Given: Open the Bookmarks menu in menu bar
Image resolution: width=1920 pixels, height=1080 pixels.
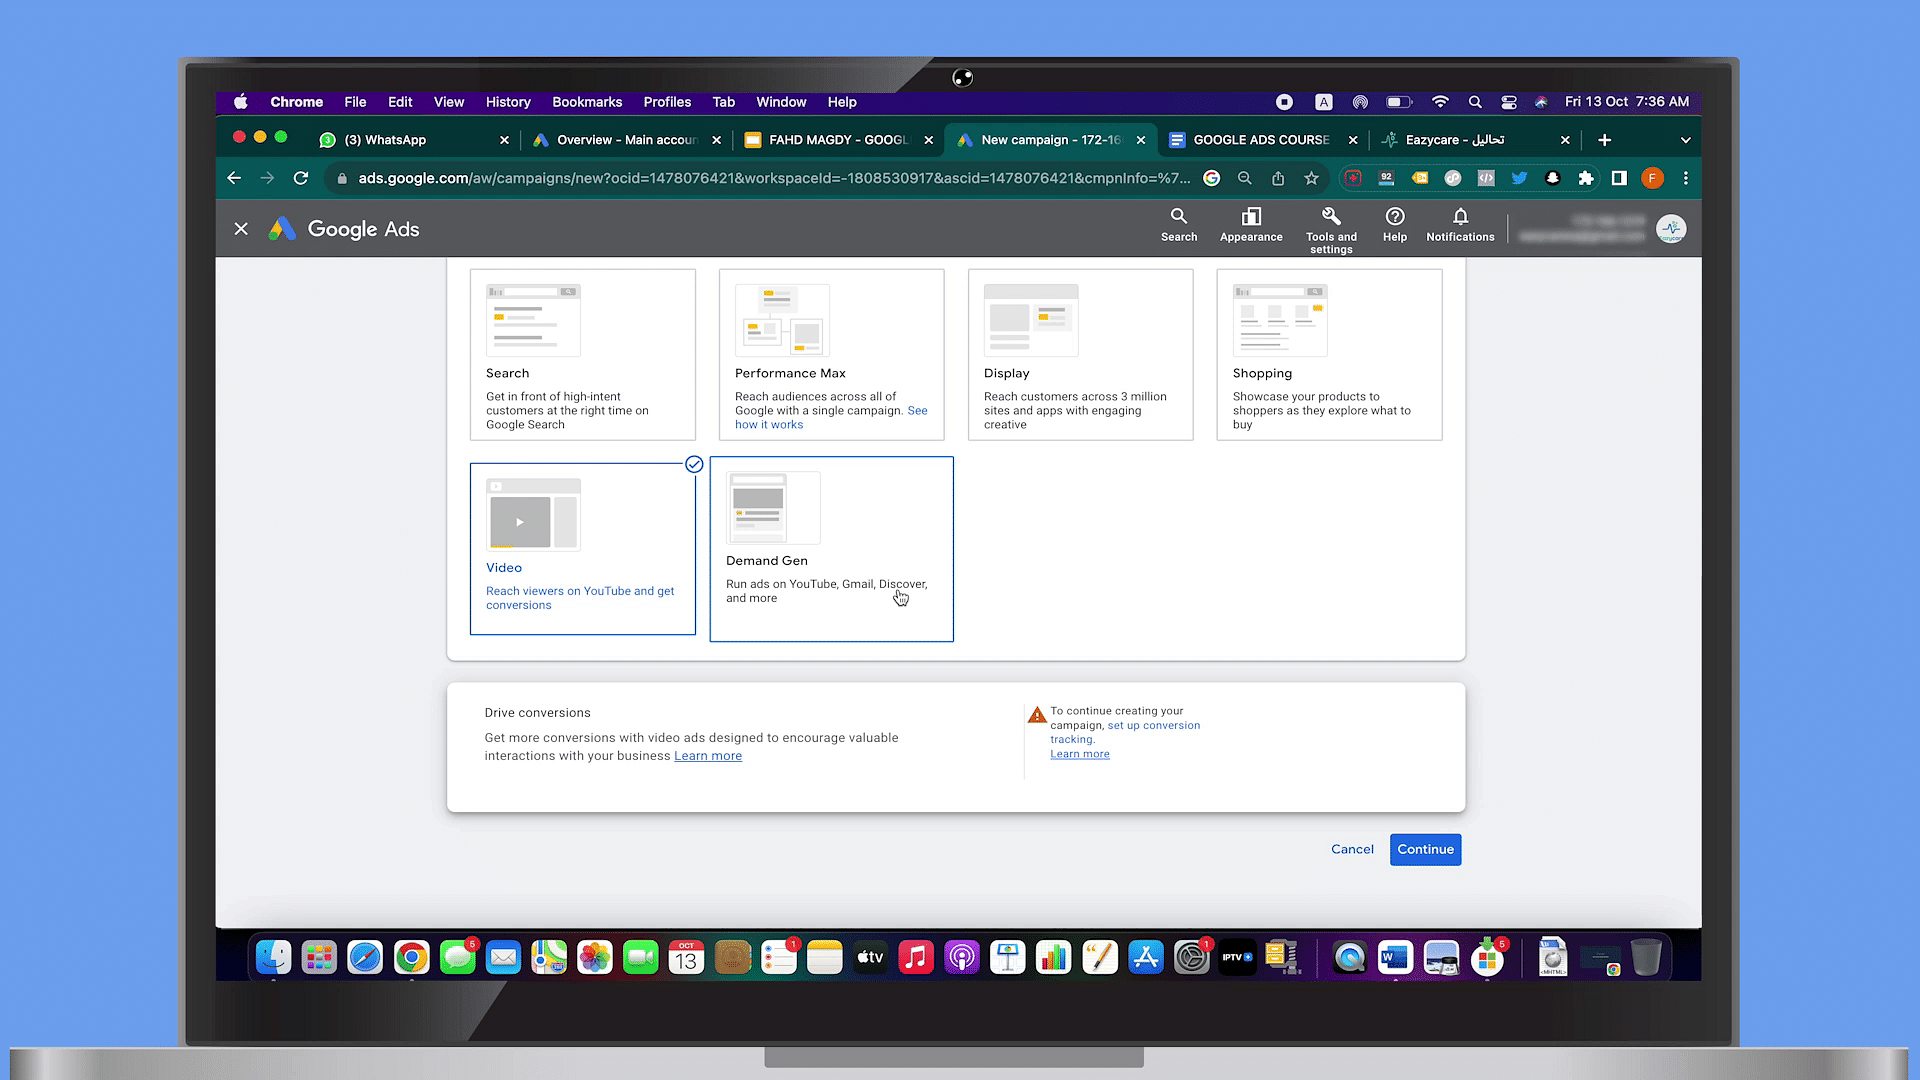Looking at the screenshot, I should click(587, 102).
